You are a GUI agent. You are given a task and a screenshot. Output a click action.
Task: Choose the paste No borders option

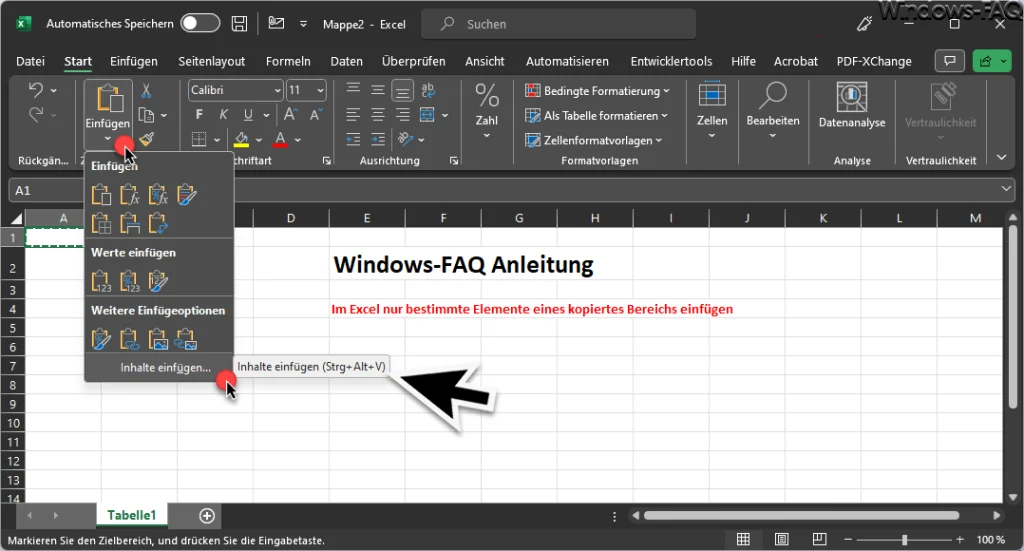click(101, 223)
